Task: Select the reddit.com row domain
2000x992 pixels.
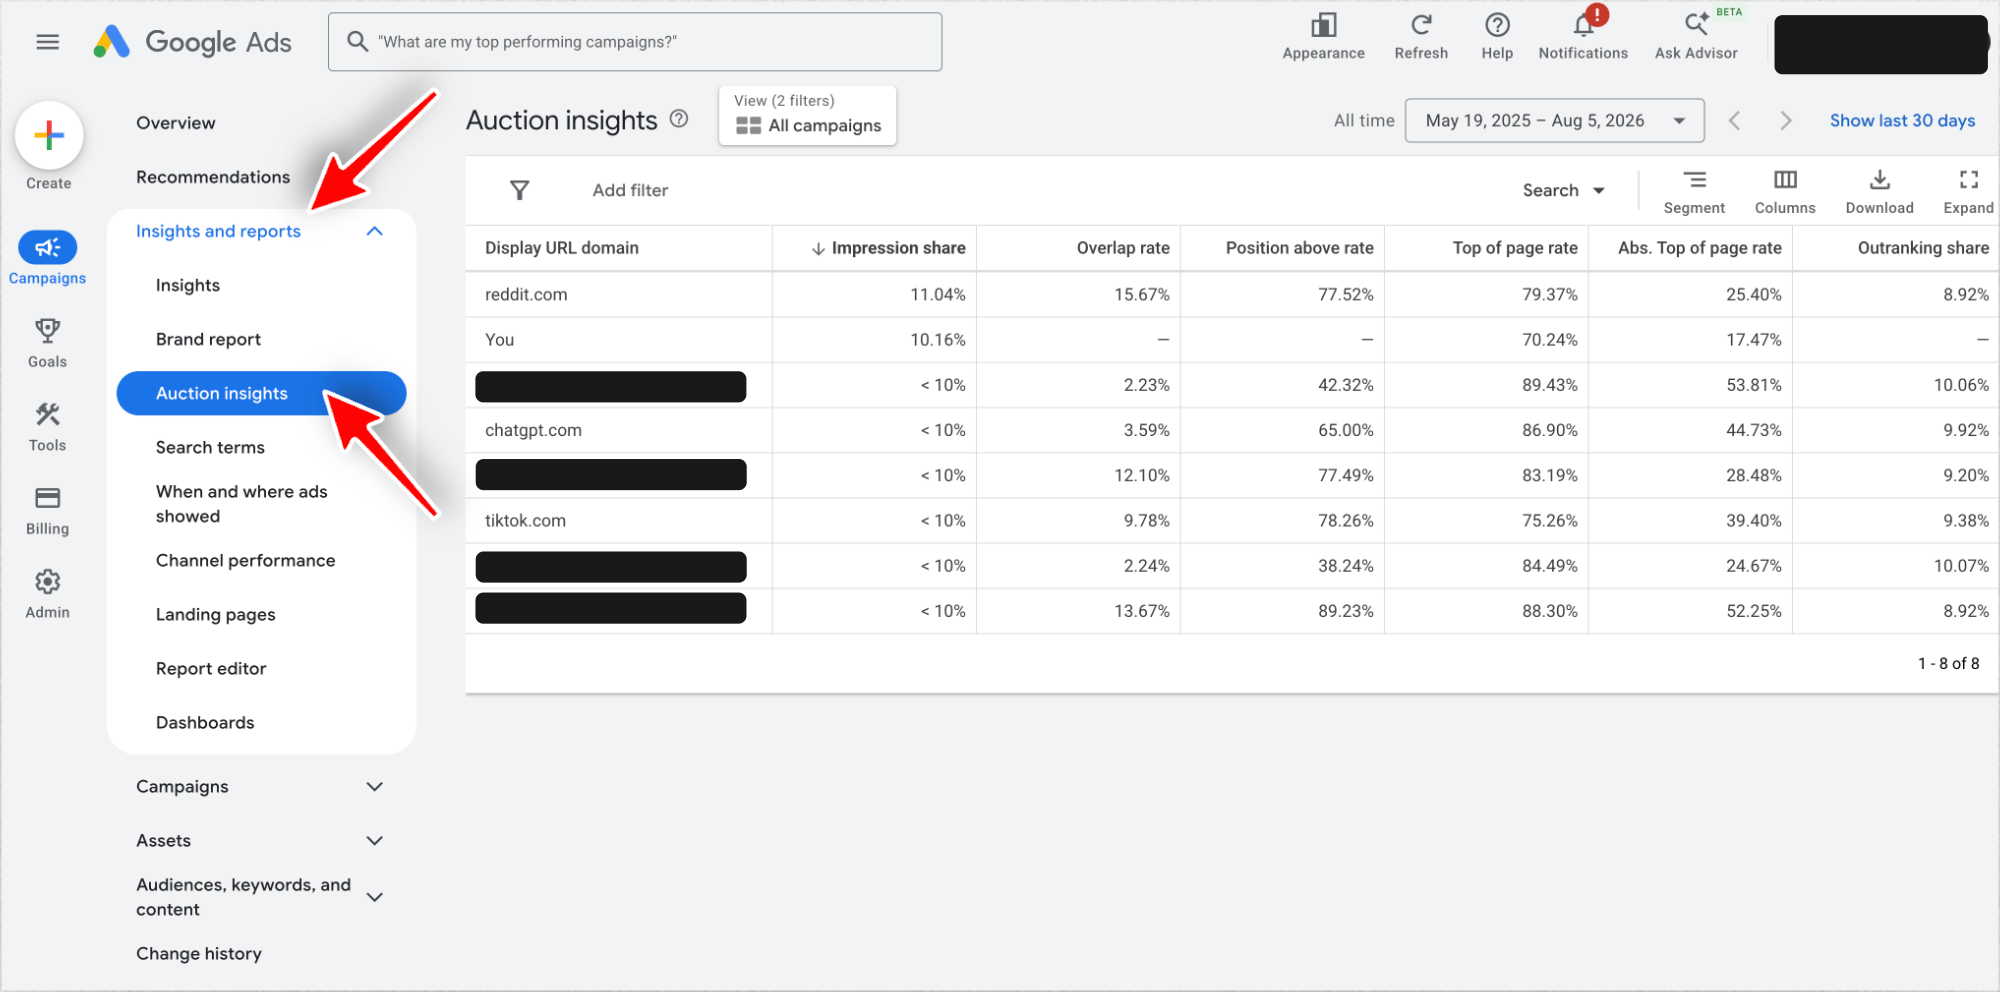Action: pos(526,295)
